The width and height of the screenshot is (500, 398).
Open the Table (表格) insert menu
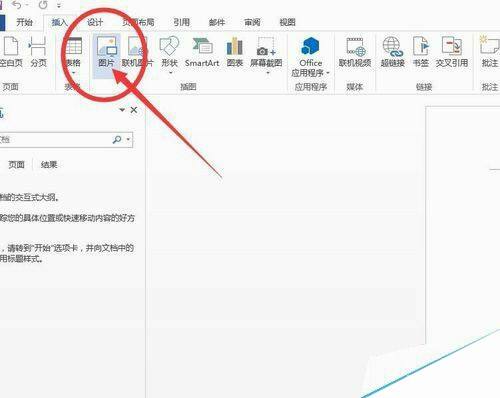click(73, 55)
